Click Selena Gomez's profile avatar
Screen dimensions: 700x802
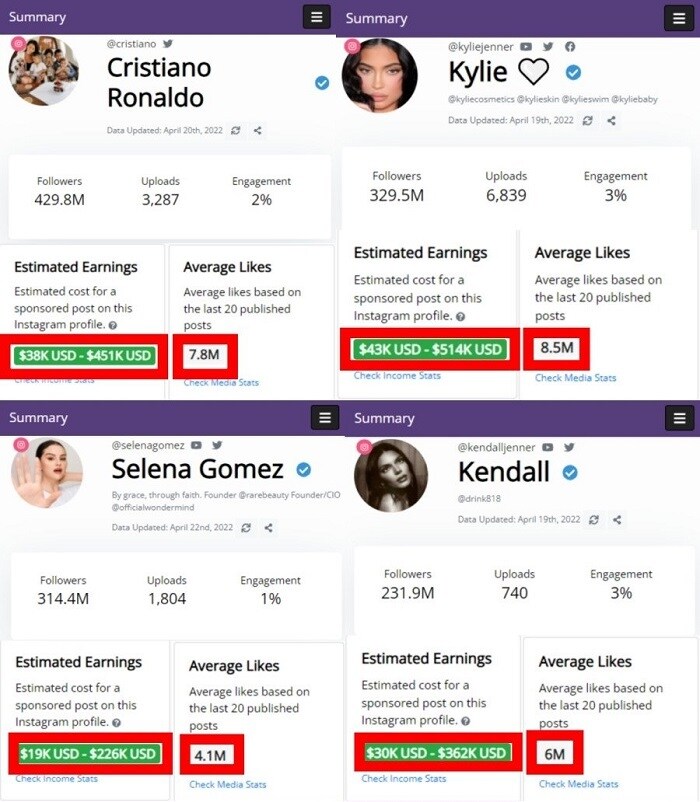47,472
